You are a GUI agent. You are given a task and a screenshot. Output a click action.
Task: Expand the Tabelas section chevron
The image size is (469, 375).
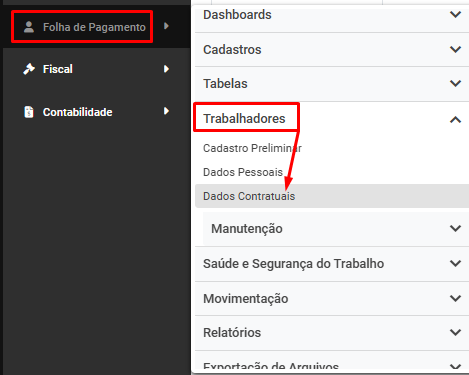point(455,83)
